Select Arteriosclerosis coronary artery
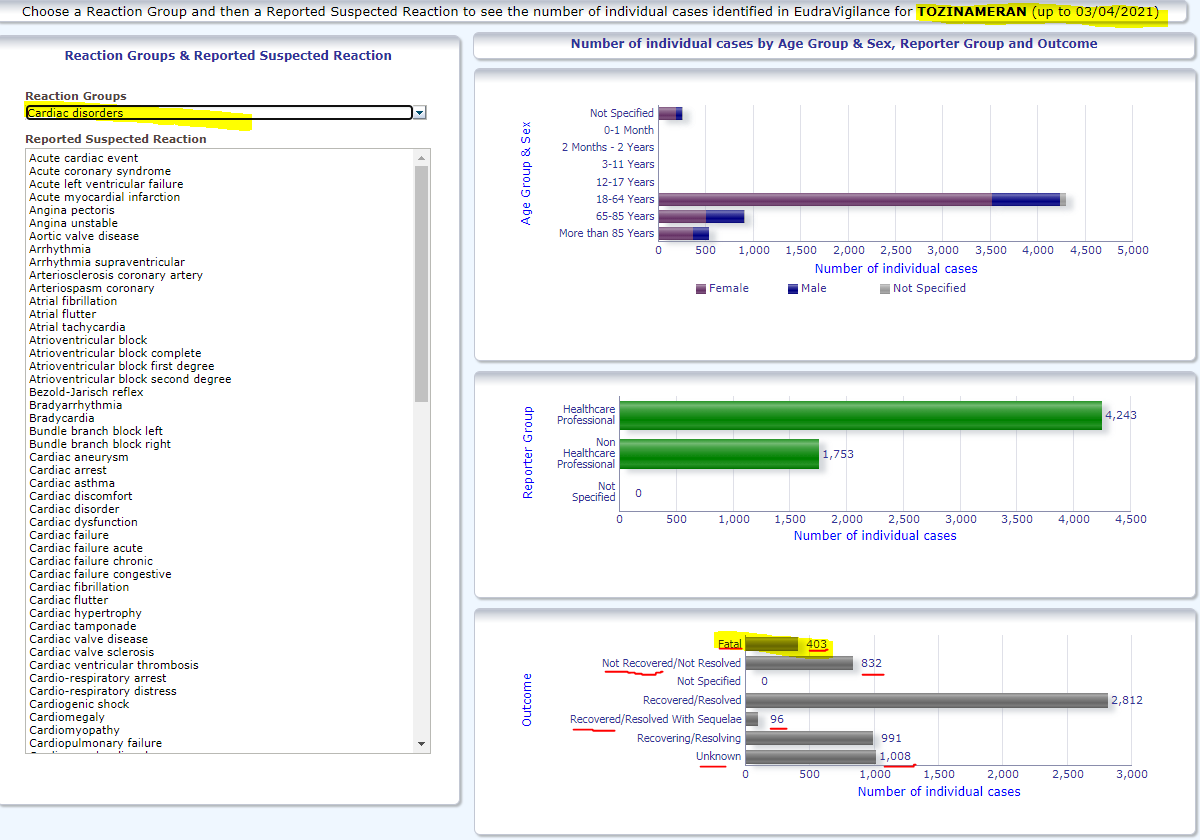The height and width of the screenshot is (840, 1200). click(x=116, y=275)
